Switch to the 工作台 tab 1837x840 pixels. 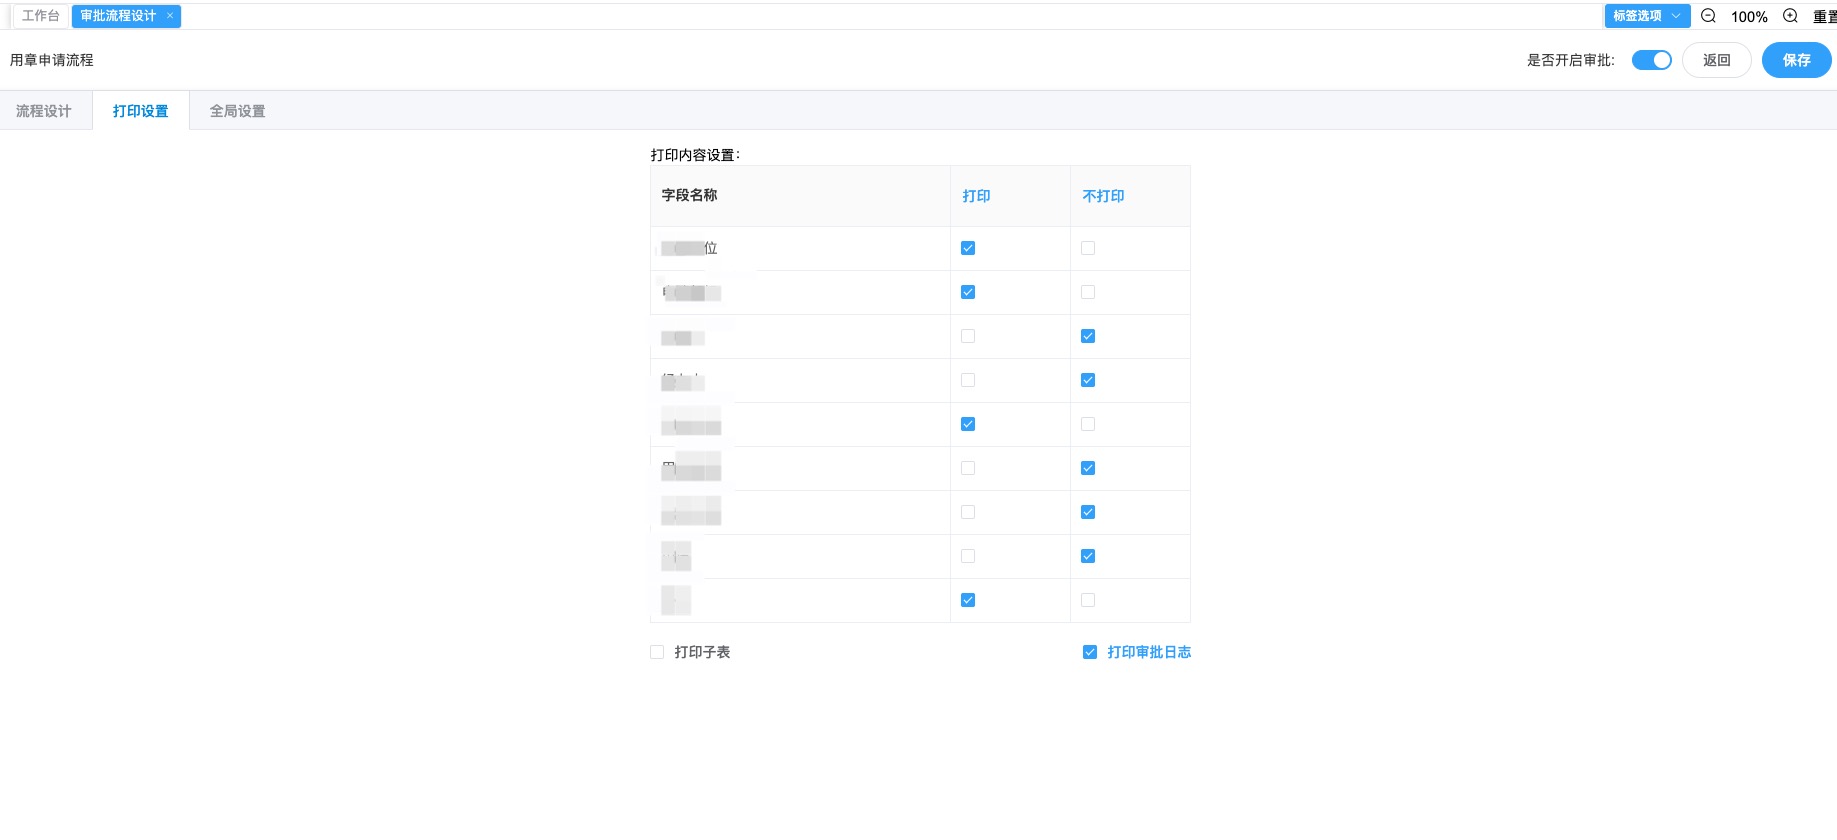pos(41,16)
